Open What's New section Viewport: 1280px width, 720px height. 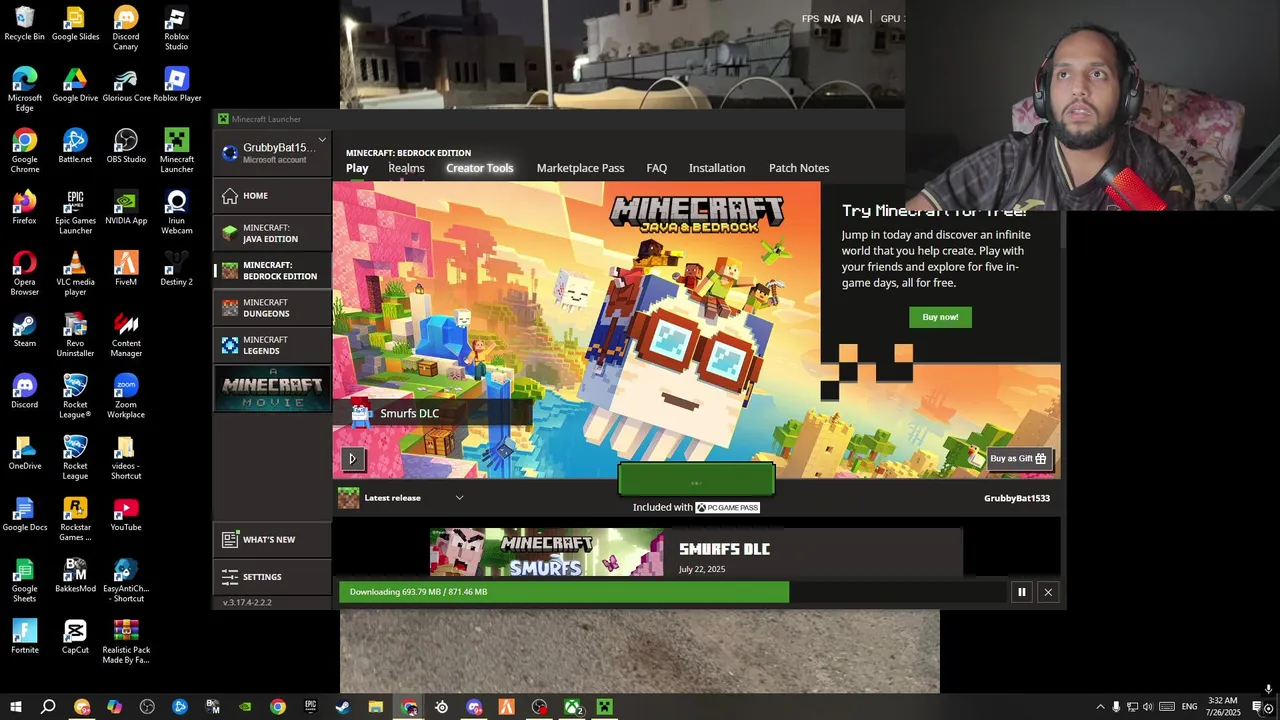[272, 539]
